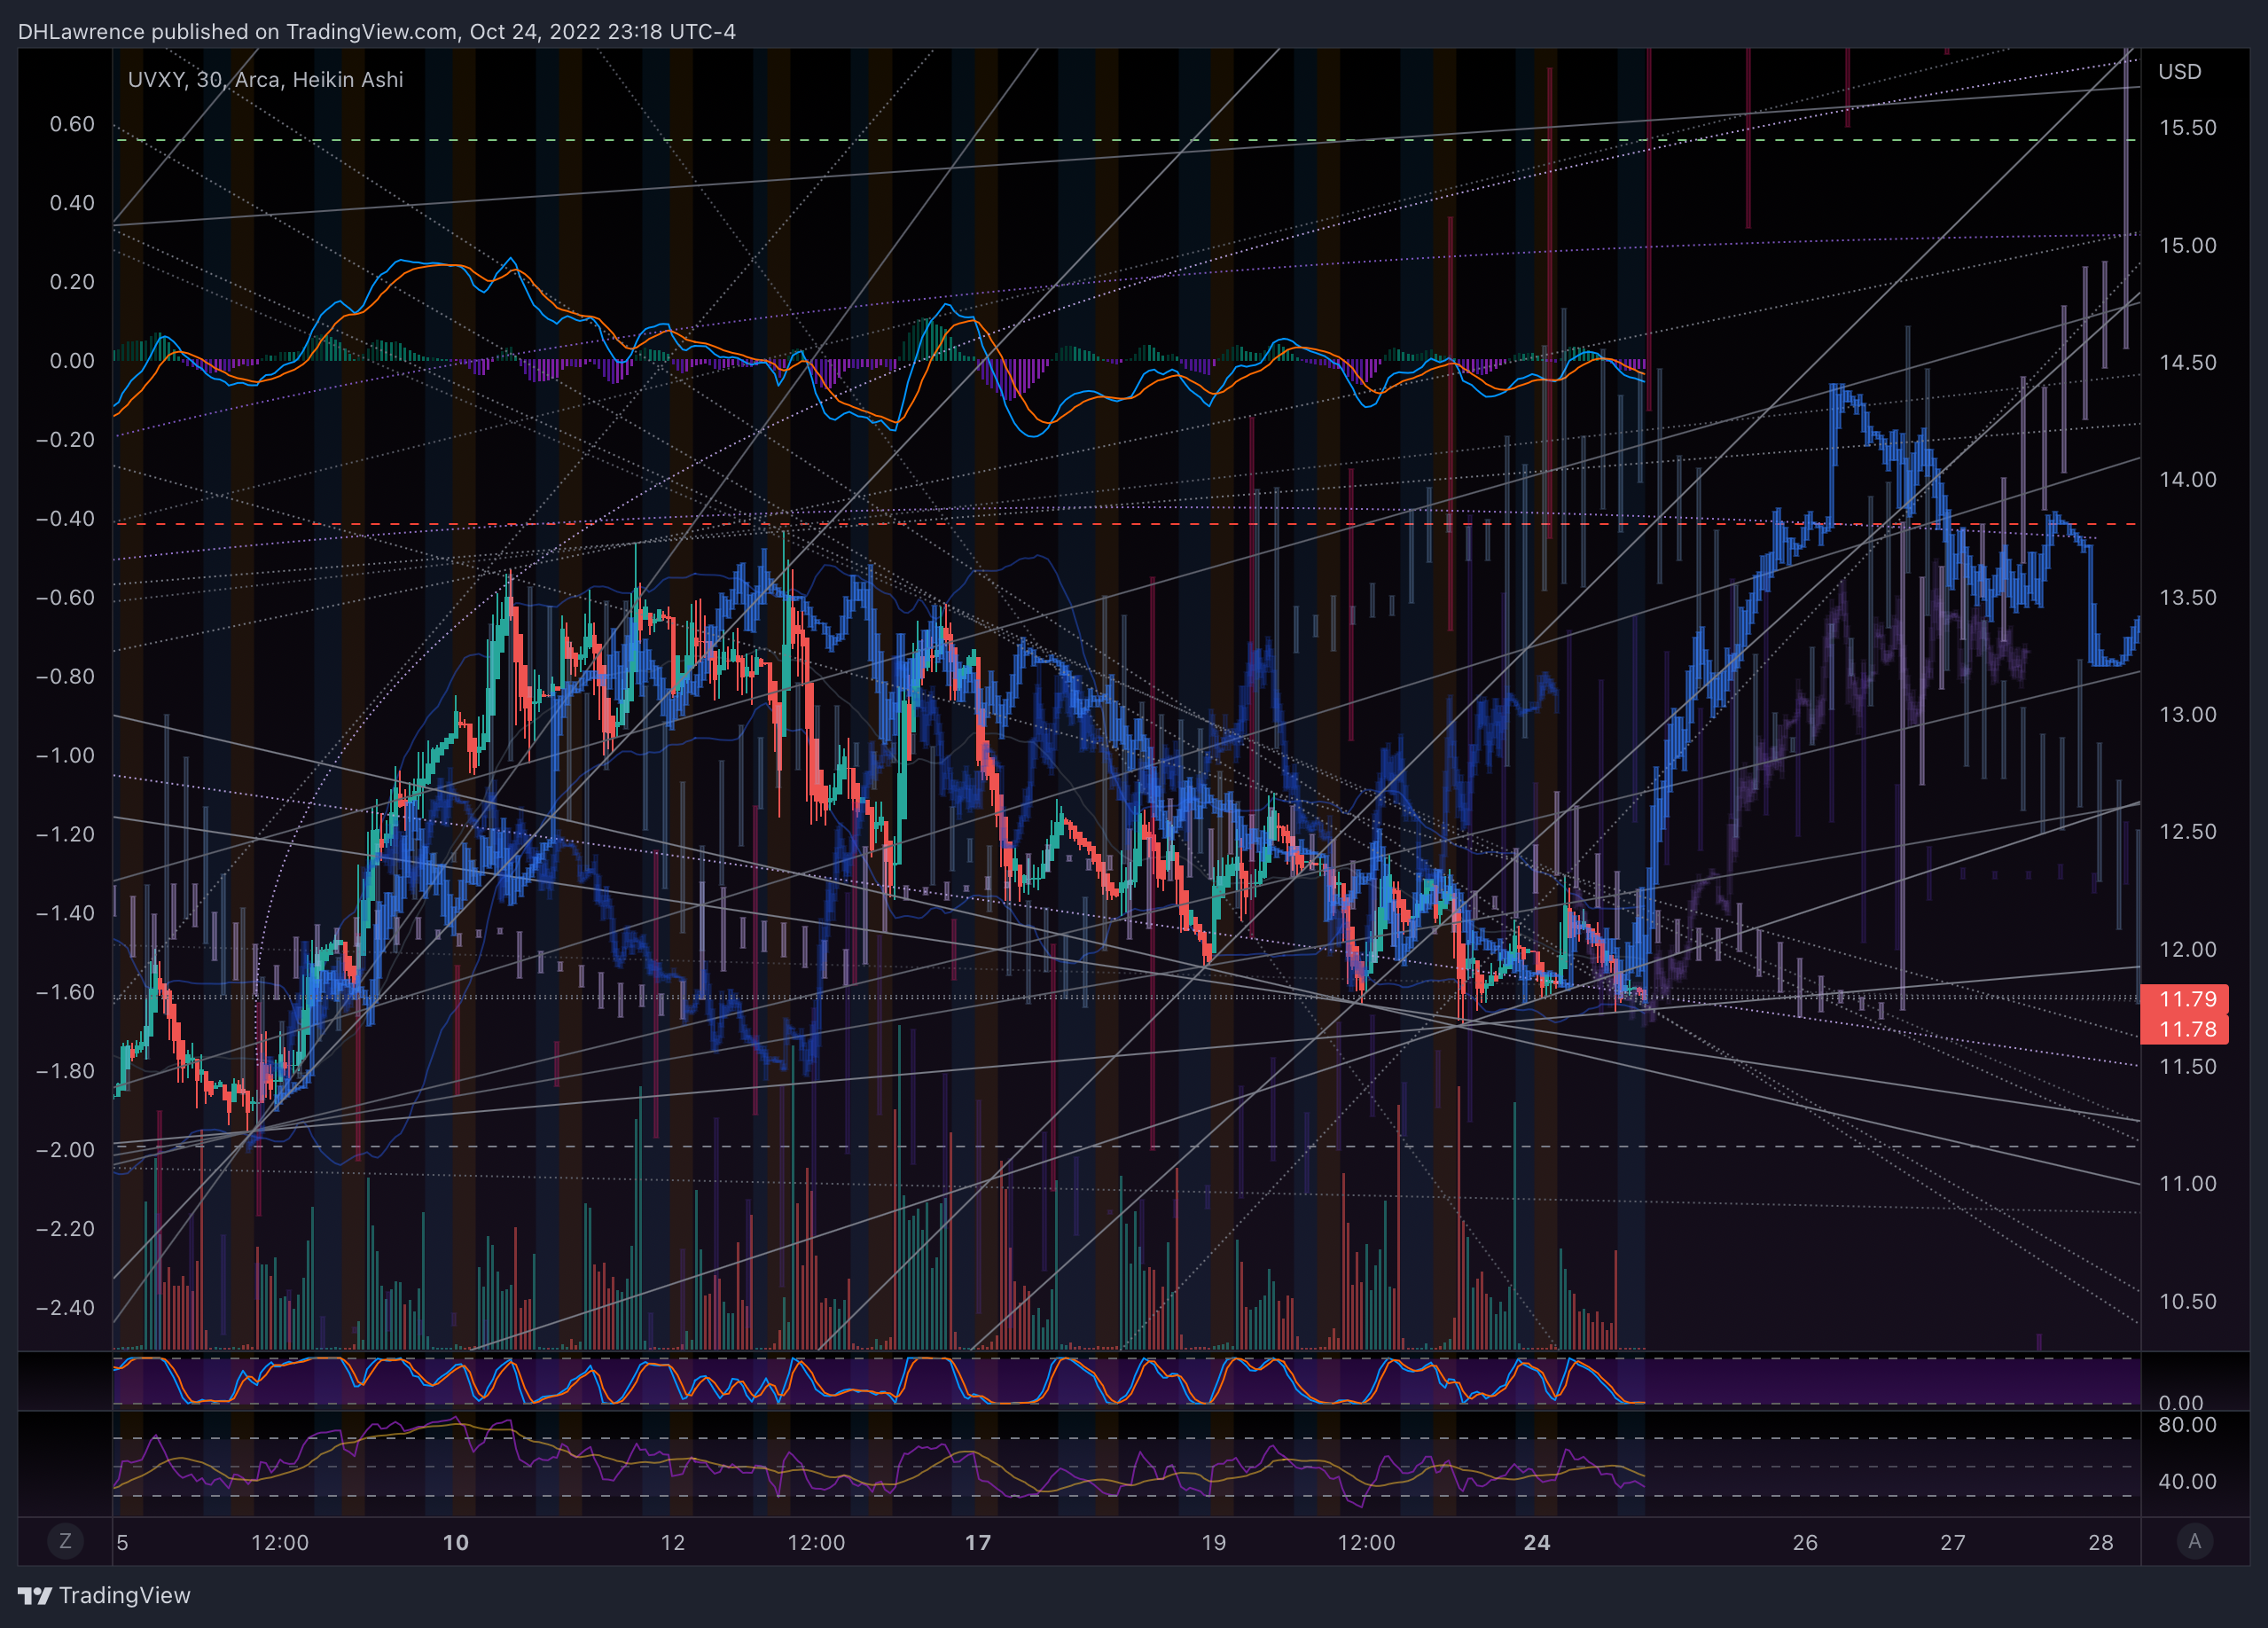Click the bold date label 17 on the time axis
Viewport: 2268px width, 1628px height.
(978, 1542)
